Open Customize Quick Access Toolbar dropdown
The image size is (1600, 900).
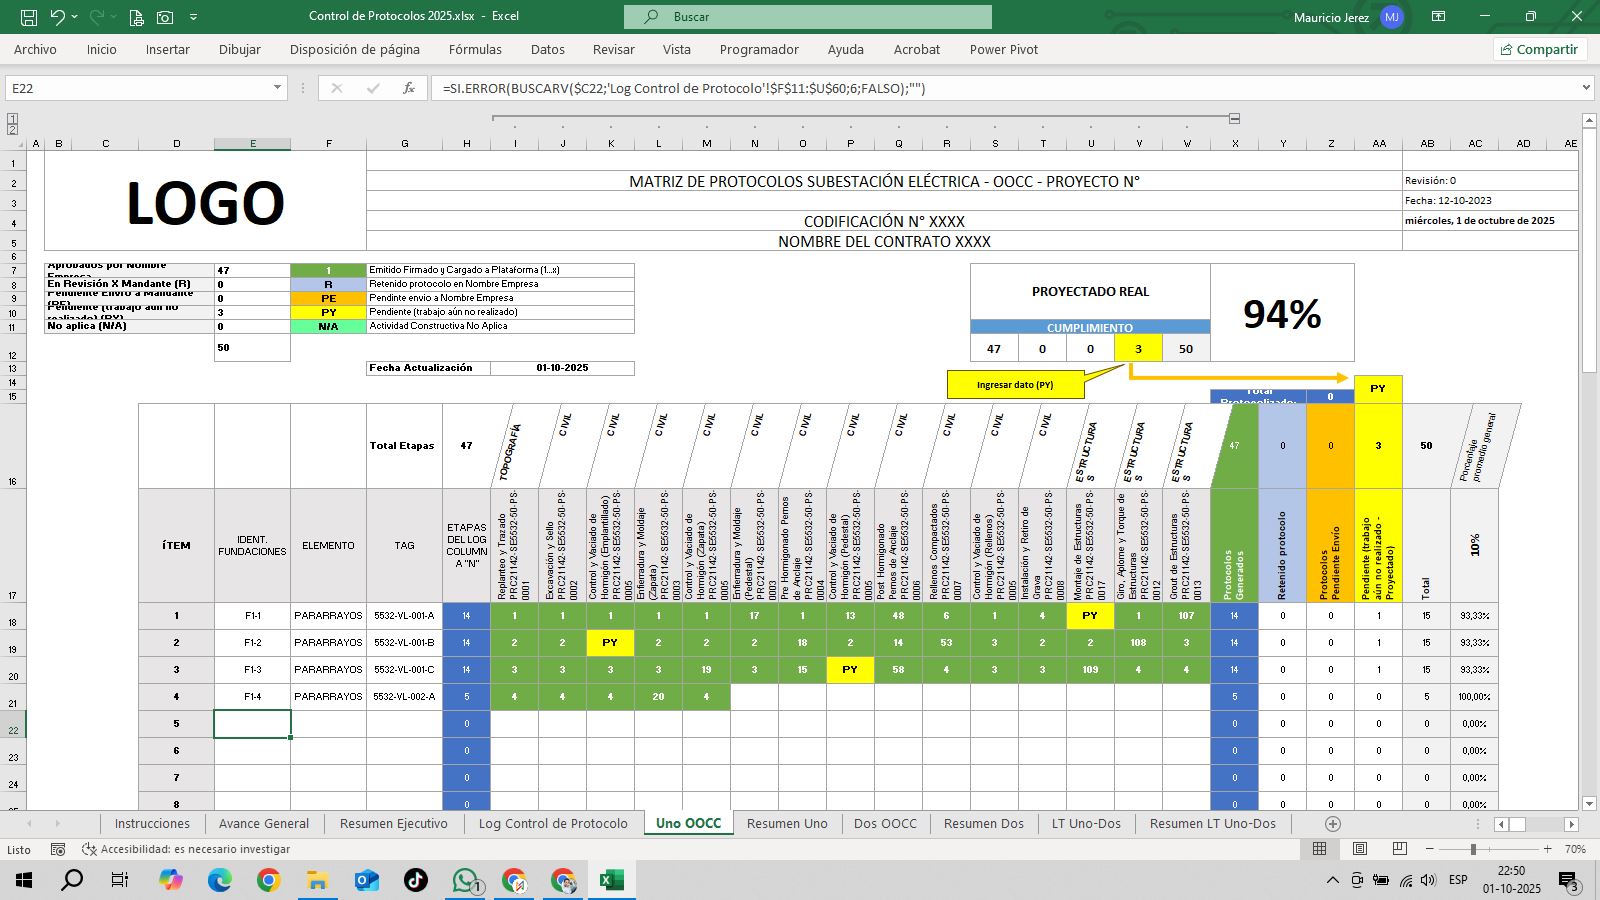click(193, 17)
